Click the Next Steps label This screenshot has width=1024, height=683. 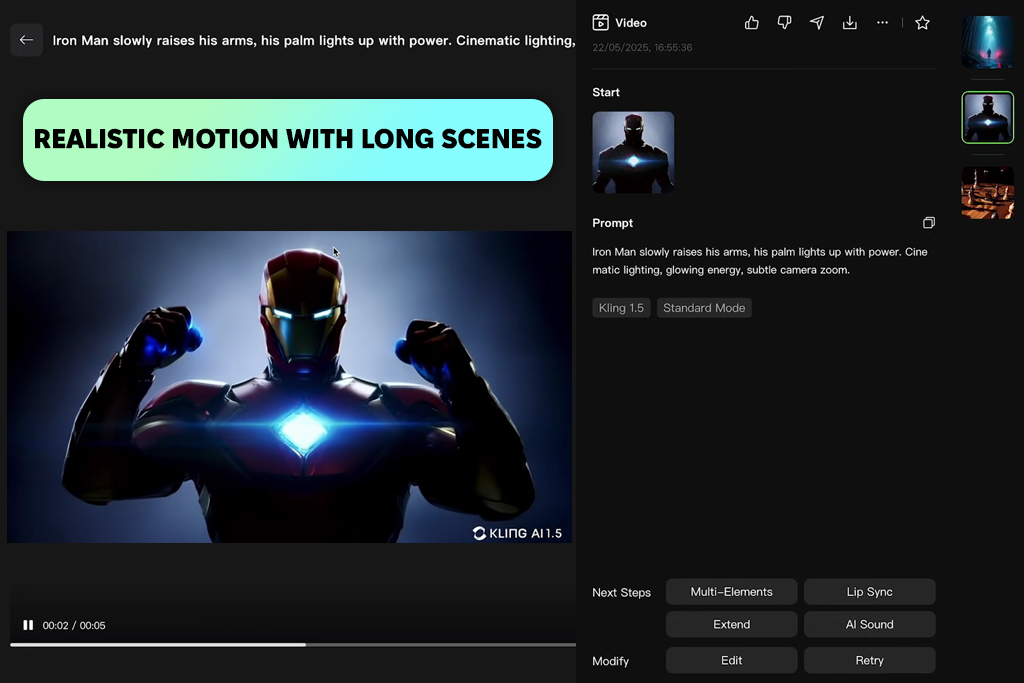coord(621,592)
